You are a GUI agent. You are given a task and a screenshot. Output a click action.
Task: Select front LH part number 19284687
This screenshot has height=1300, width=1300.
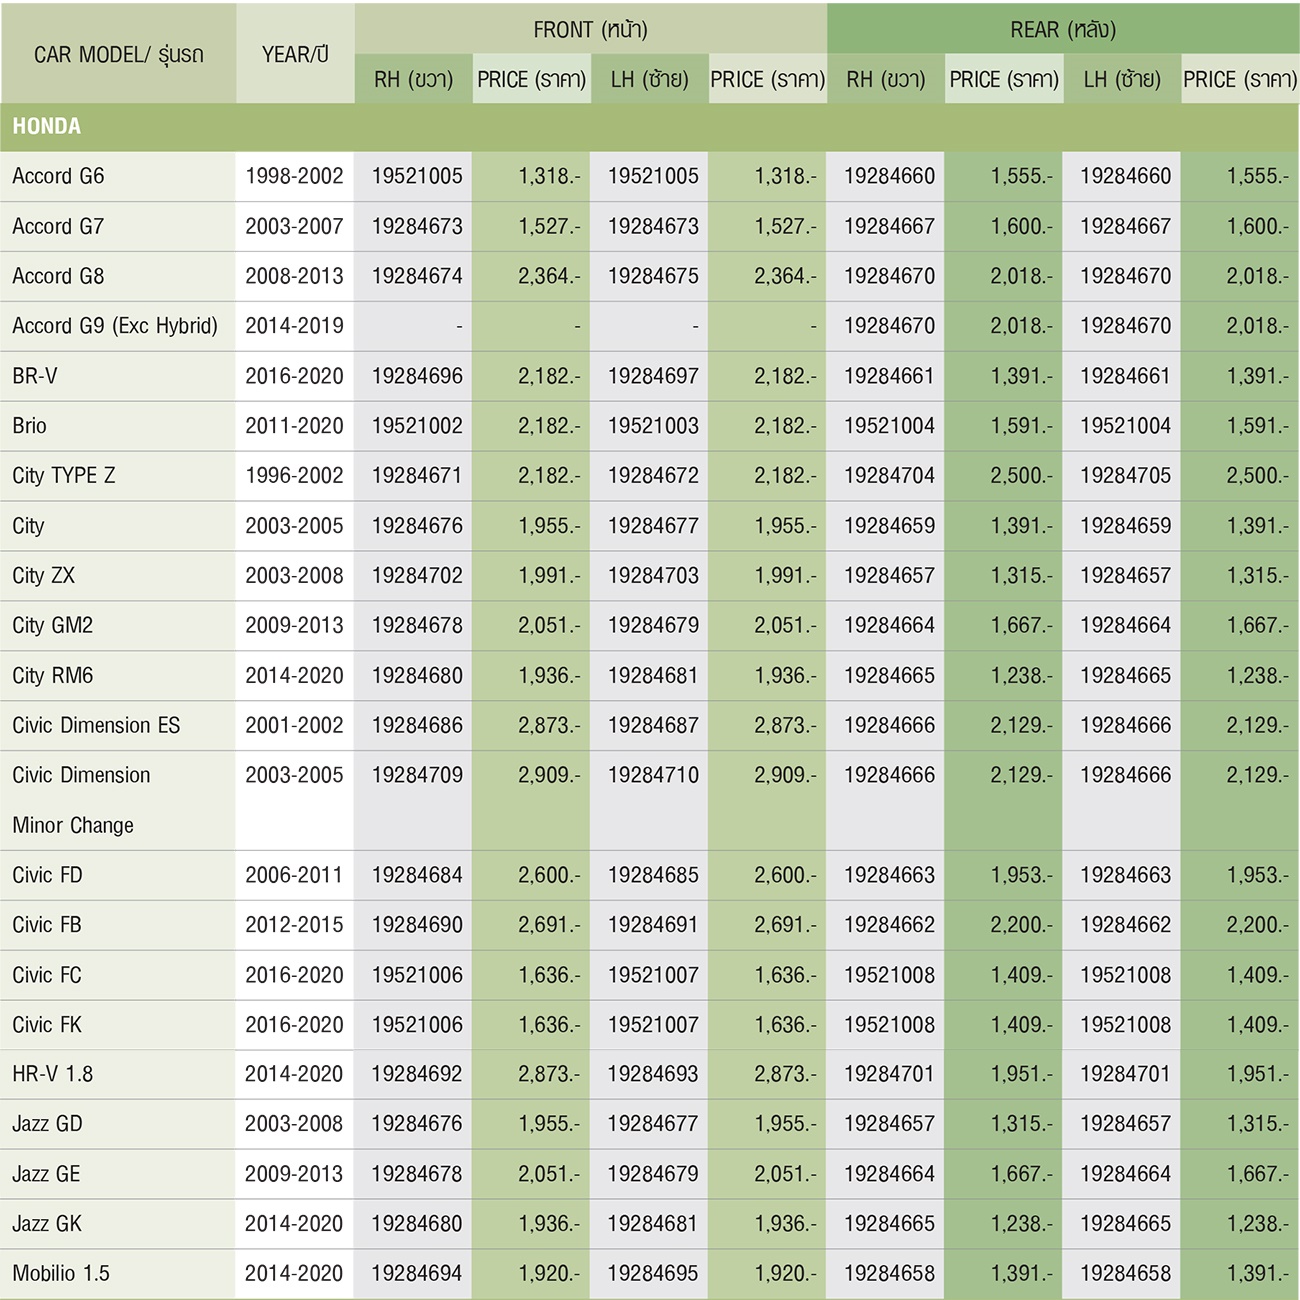click(x=653, y=725)
